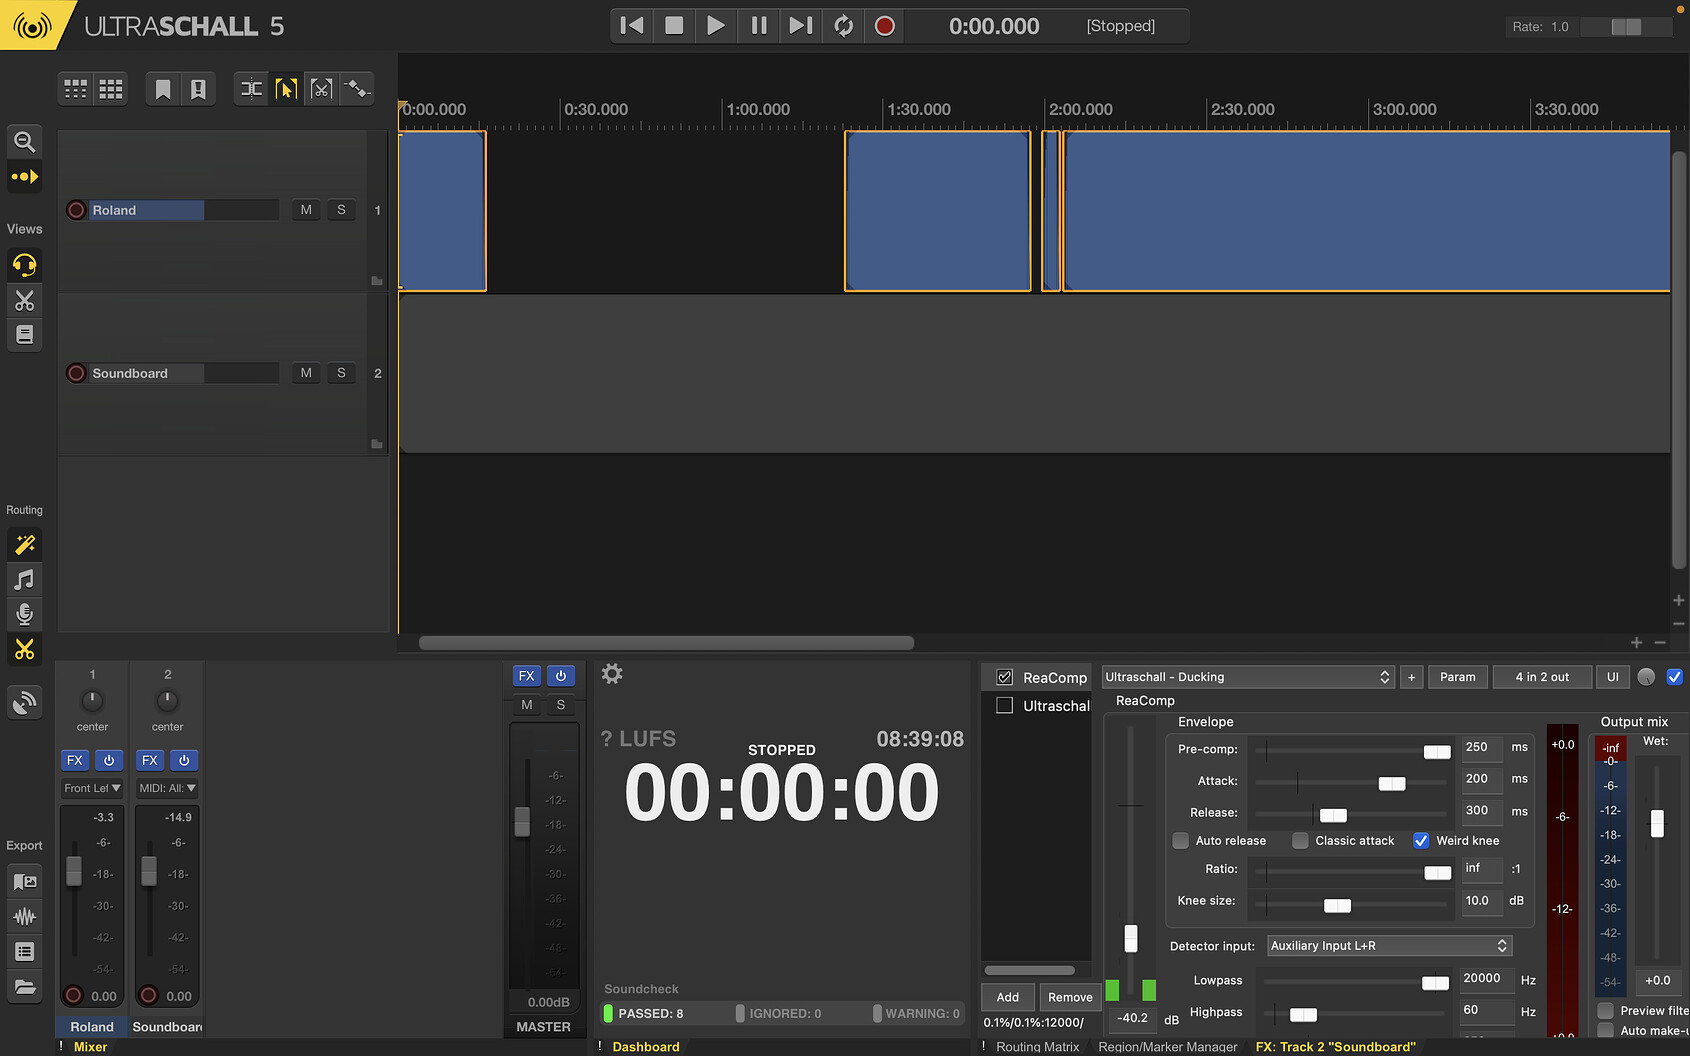Set an exclamation edit marker
The height and width of the screenshot is (1056, 1690).
[198, 89]
